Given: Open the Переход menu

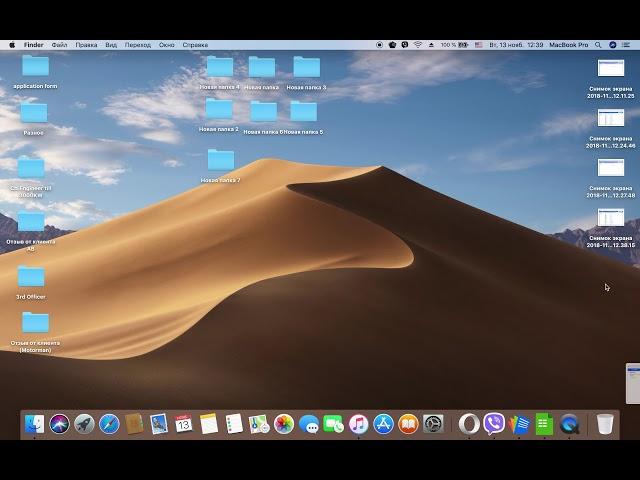Looking at the screenshot, I should [x=138, y=45].
